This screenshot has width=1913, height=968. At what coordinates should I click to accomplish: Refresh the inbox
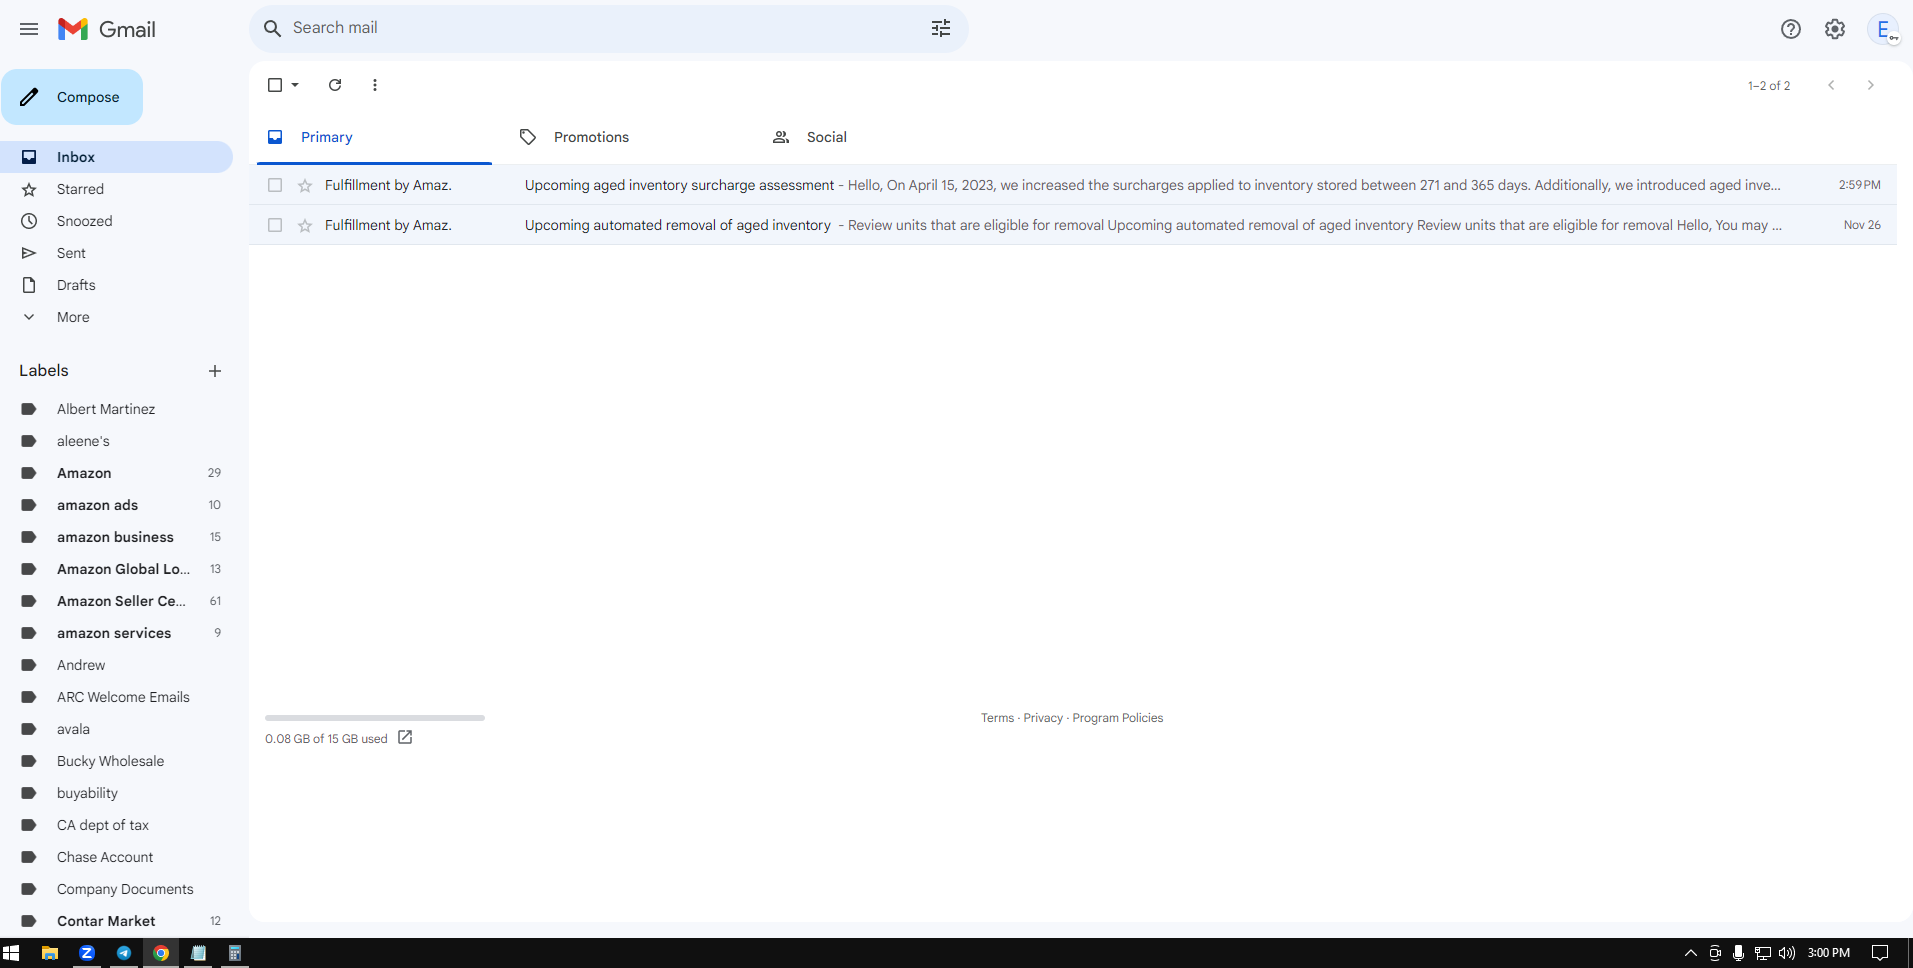point(335,85)
